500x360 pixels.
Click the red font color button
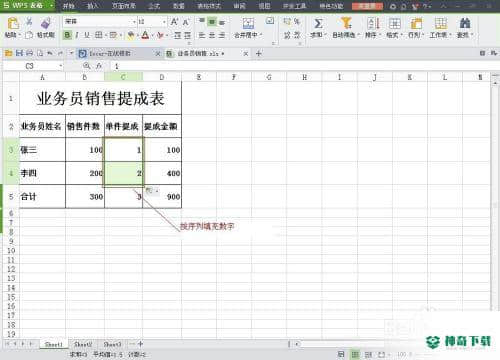[x=145, y=35]
